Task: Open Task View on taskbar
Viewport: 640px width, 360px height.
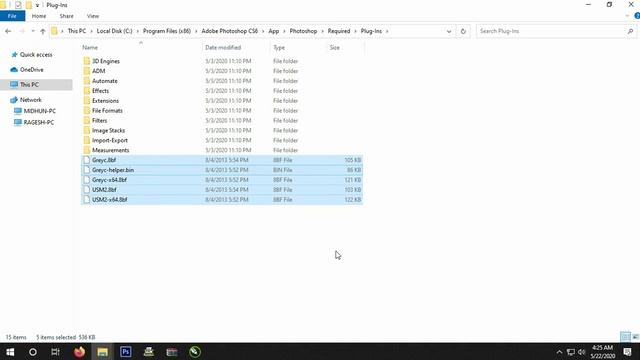Action: (x=56, y=352)
